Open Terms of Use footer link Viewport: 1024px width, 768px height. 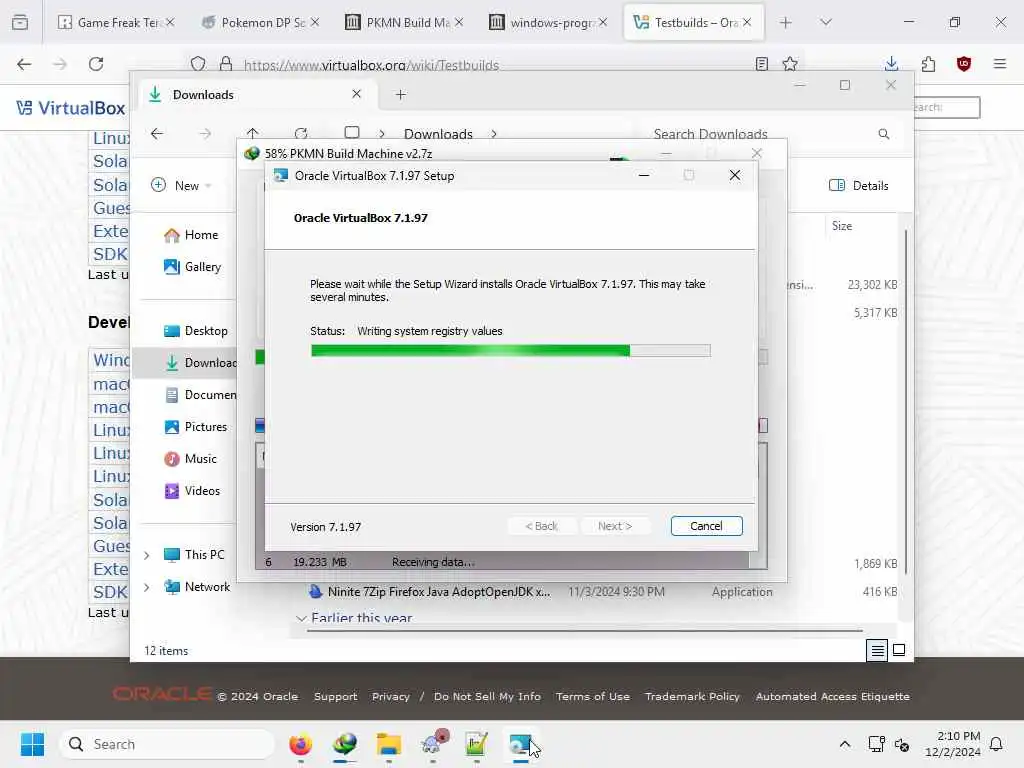[592, 696]
